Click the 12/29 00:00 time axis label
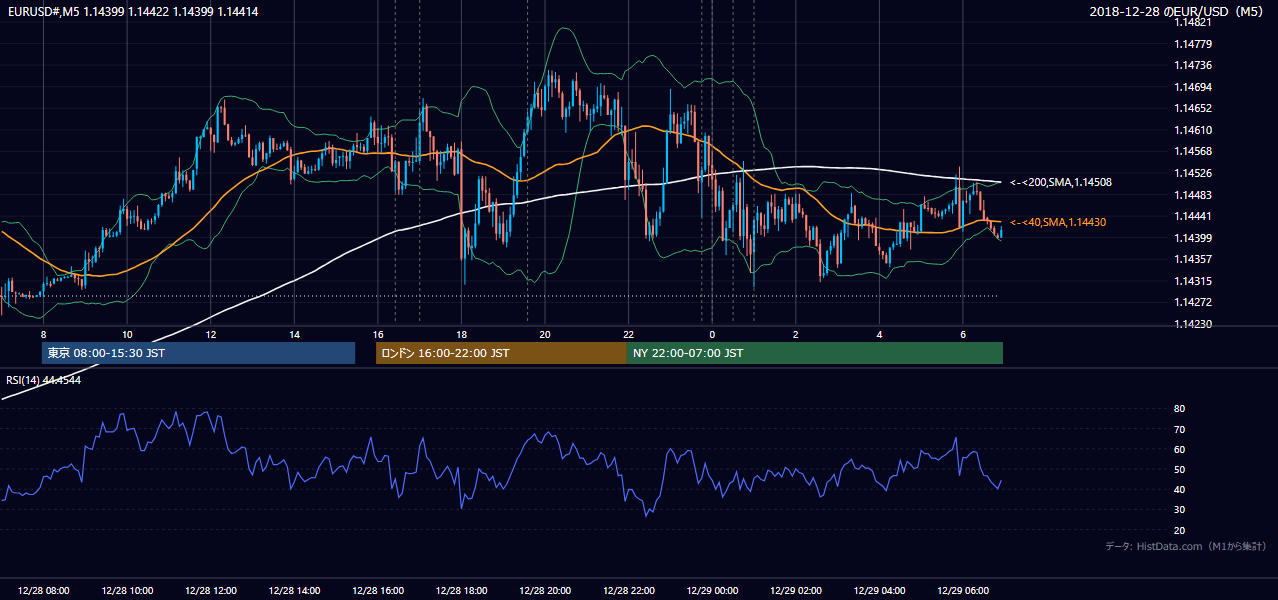Viewport: 1278px width, 600px height. pos(712,591)
